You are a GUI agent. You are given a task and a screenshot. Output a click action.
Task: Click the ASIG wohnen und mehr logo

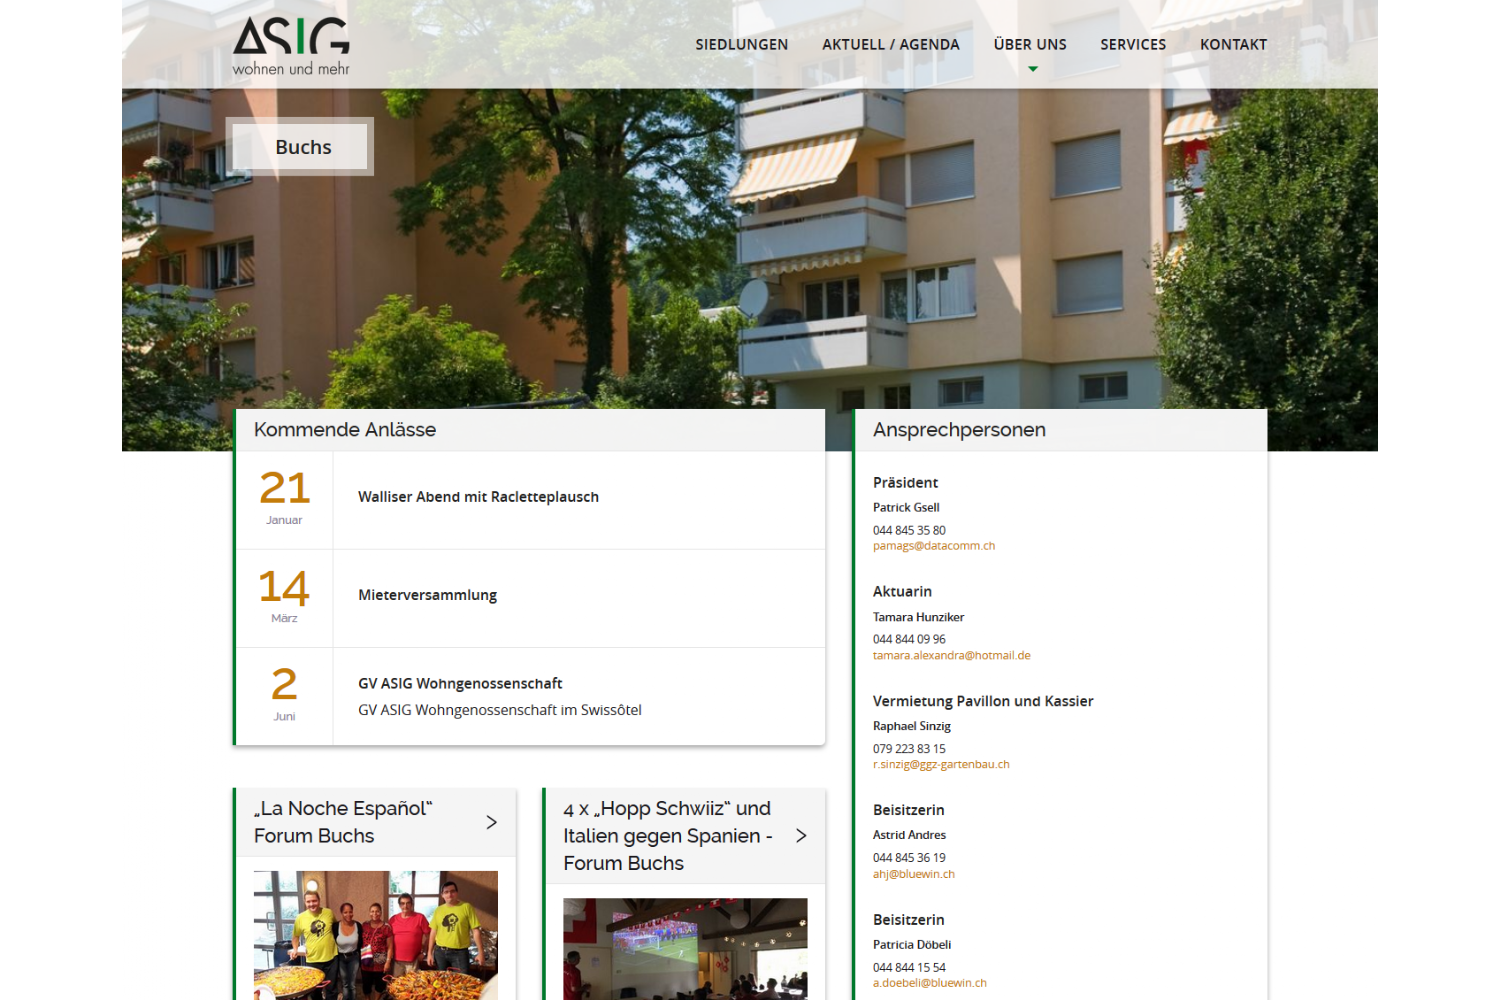(291, 46)
